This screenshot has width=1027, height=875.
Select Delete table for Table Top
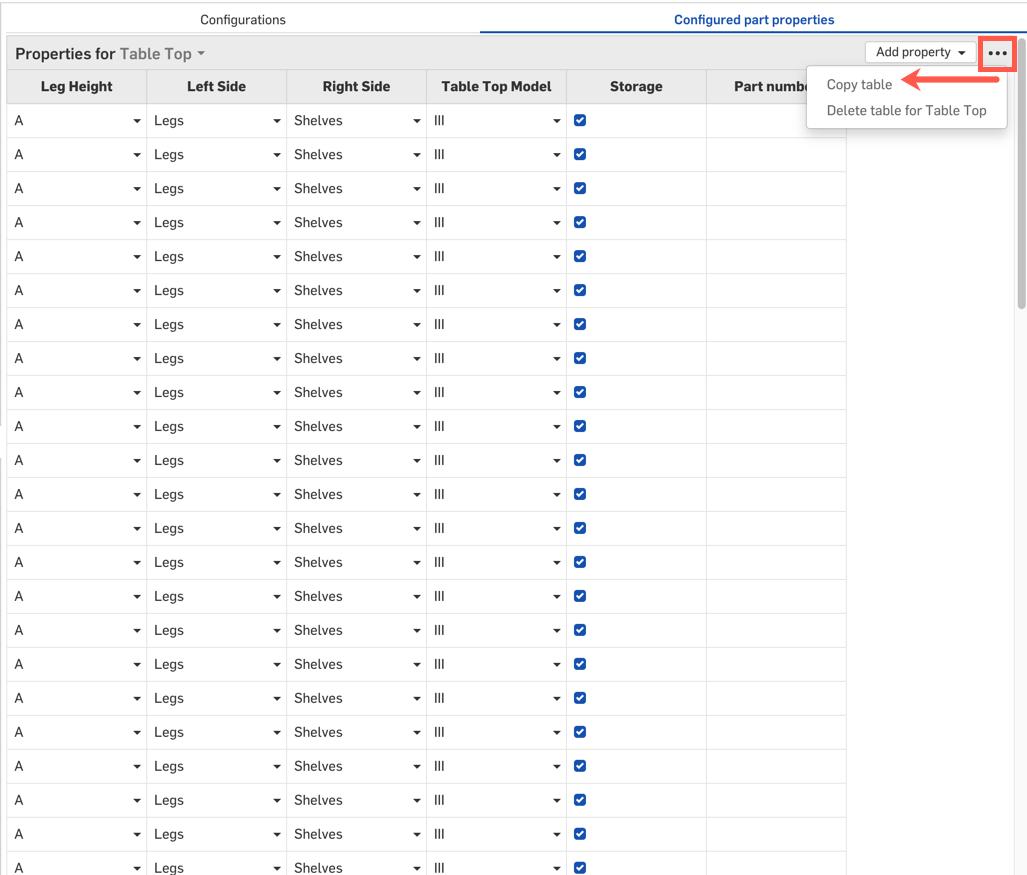point(906,111)
